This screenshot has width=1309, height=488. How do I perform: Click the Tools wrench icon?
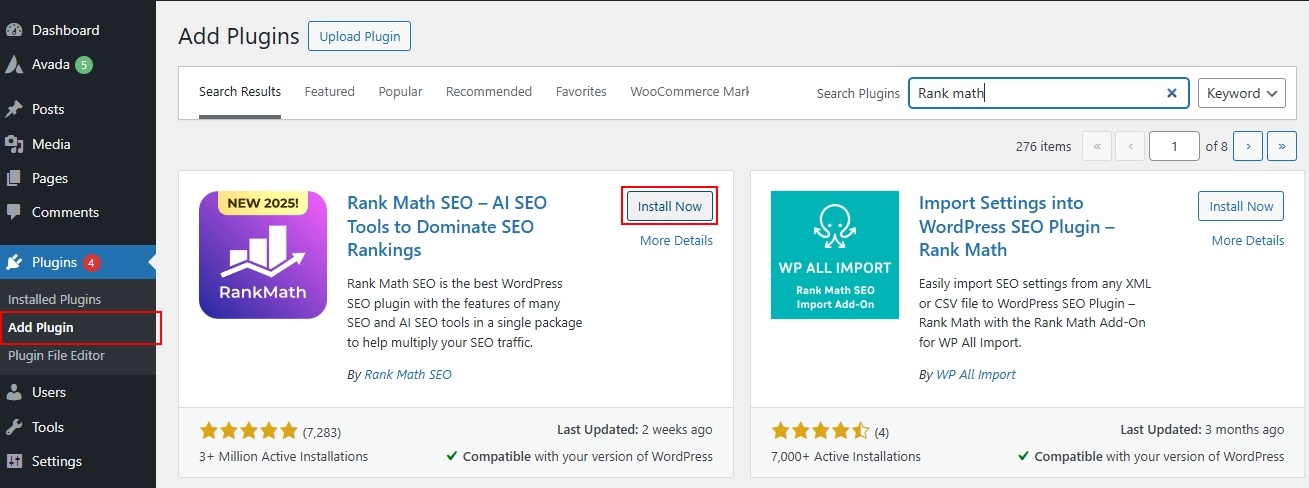tap(14, 427)
